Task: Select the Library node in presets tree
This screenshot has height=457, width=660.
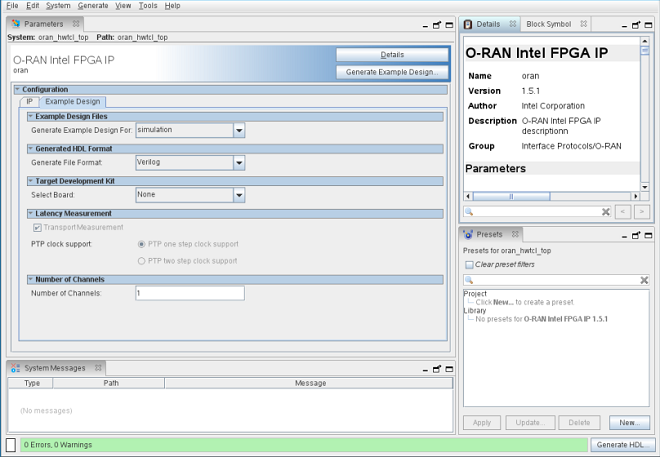Action: tap(475, 311)
